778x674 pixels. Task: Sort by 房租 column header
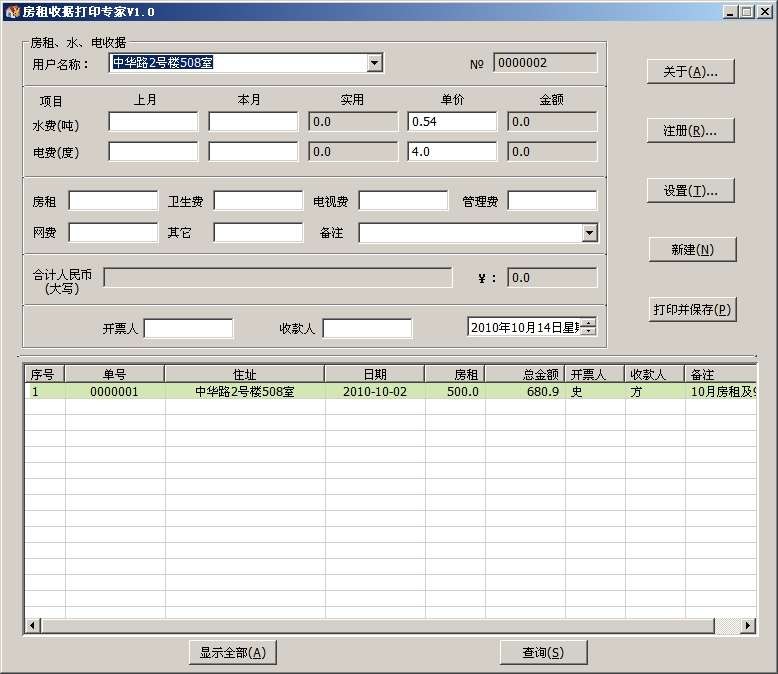click(455, 374)
